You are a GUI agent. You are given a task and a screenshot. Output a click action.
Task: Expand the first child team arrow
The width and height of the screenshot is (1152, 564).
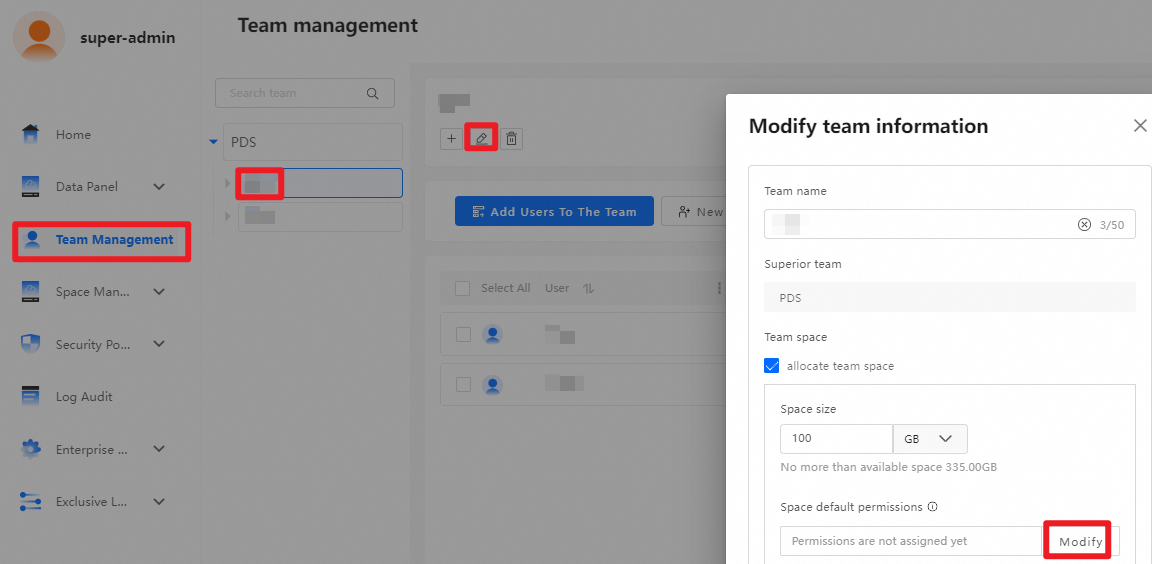228,183
